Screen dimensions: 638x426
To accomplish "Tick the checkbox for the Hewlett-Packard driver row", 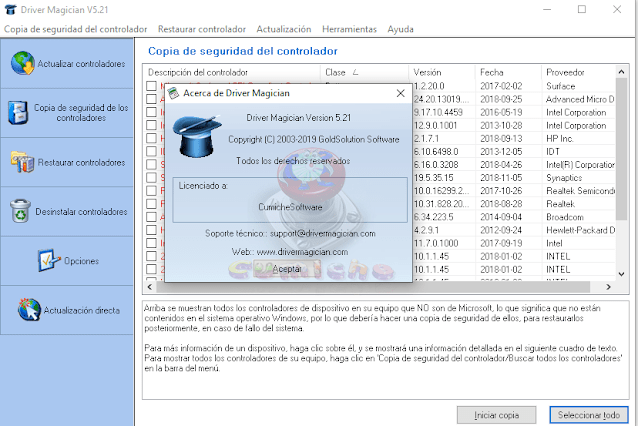I will [151, 230].
